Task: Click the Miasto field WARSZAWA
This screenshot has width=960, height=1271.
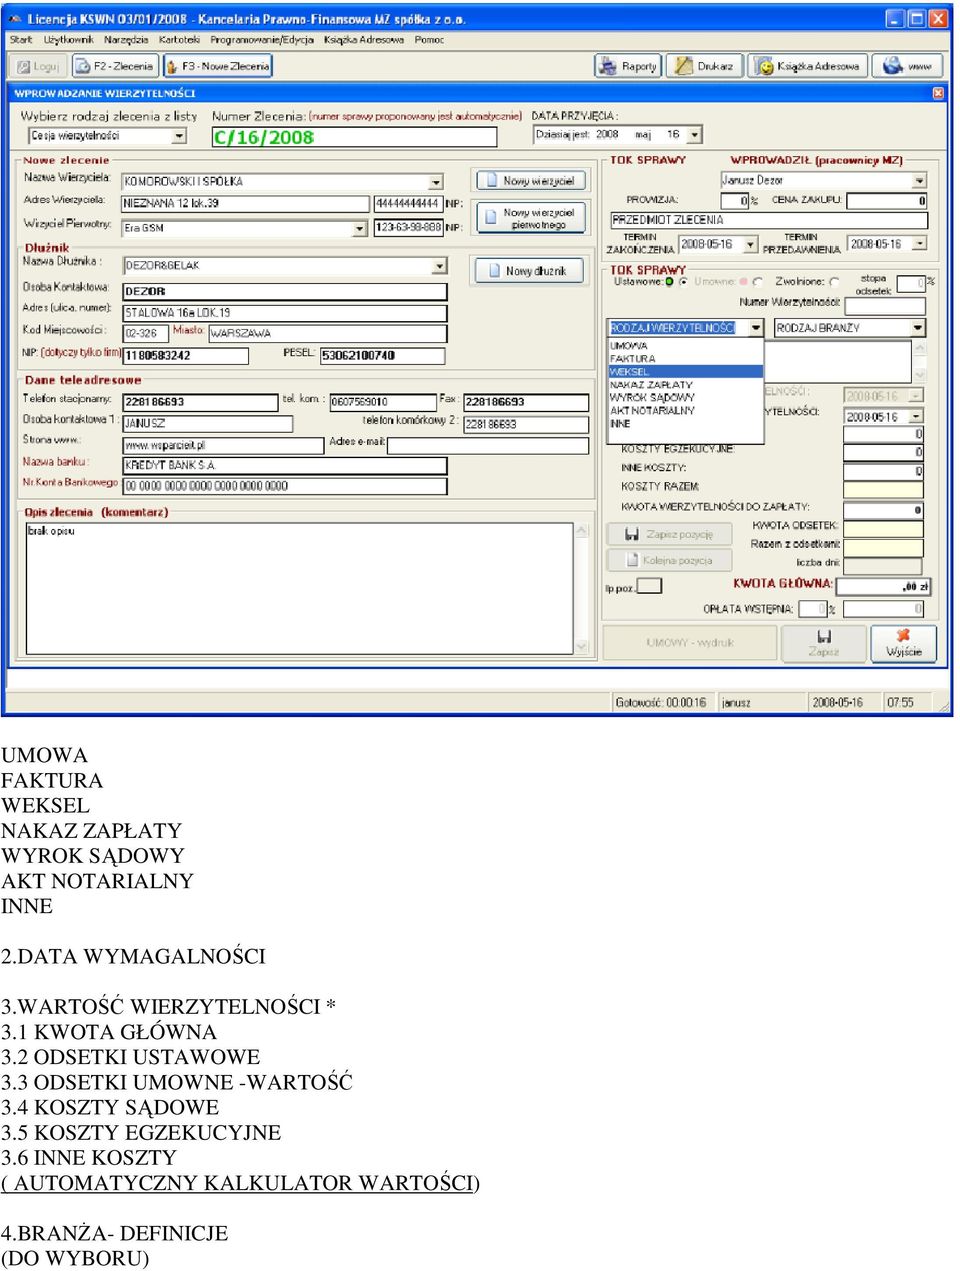Action: (x=327, y=334)
